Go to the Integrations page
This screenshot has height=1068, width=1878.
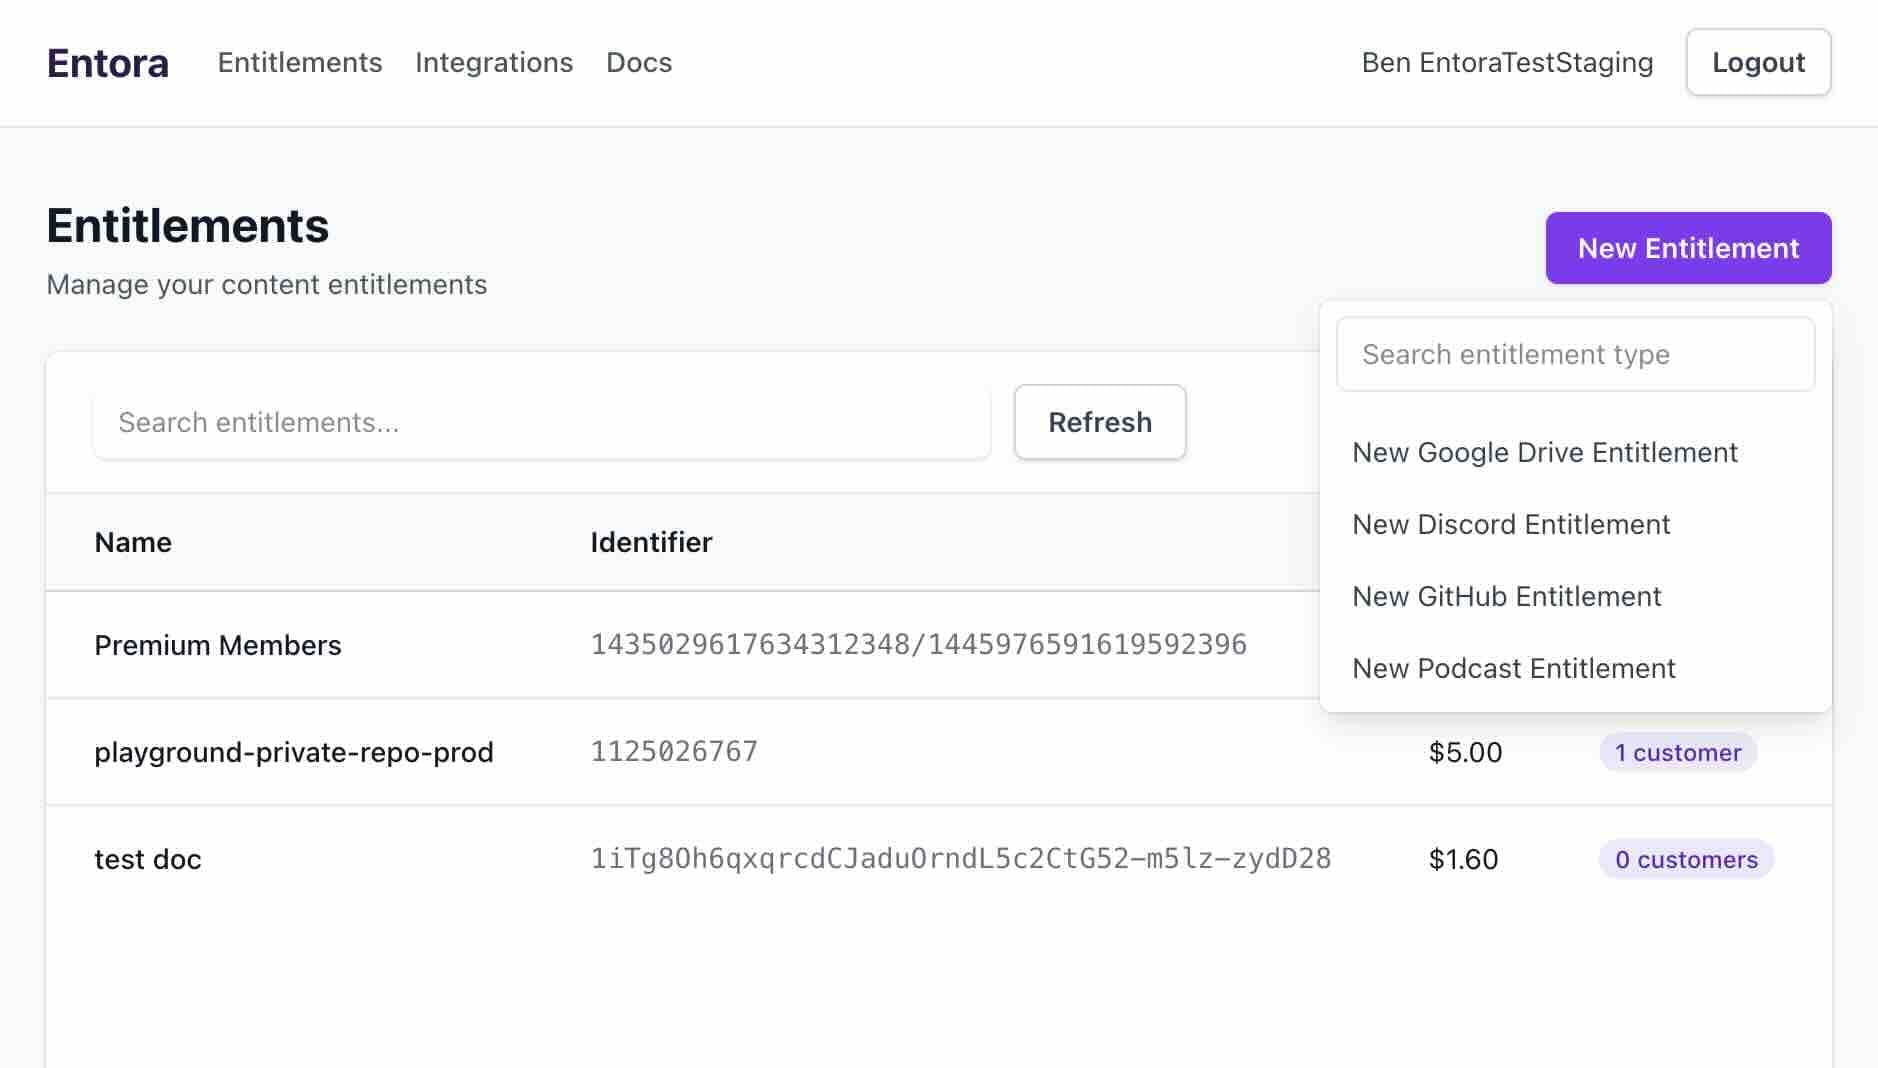point(494,63)
